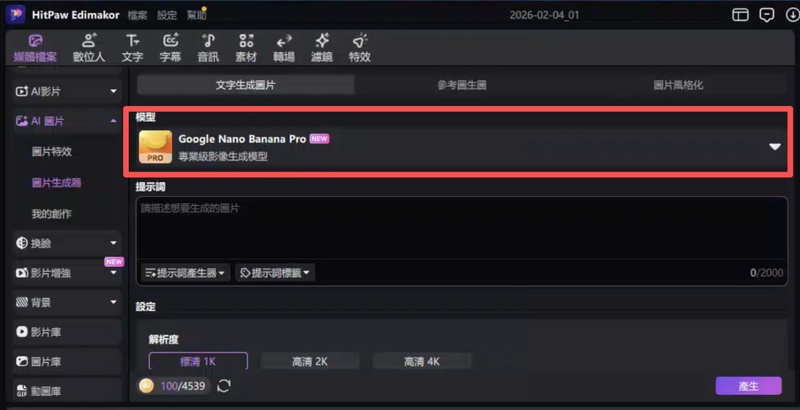Open the 濾鏡 filters panel
Screen dimensions: 800x410
(322, 48)
